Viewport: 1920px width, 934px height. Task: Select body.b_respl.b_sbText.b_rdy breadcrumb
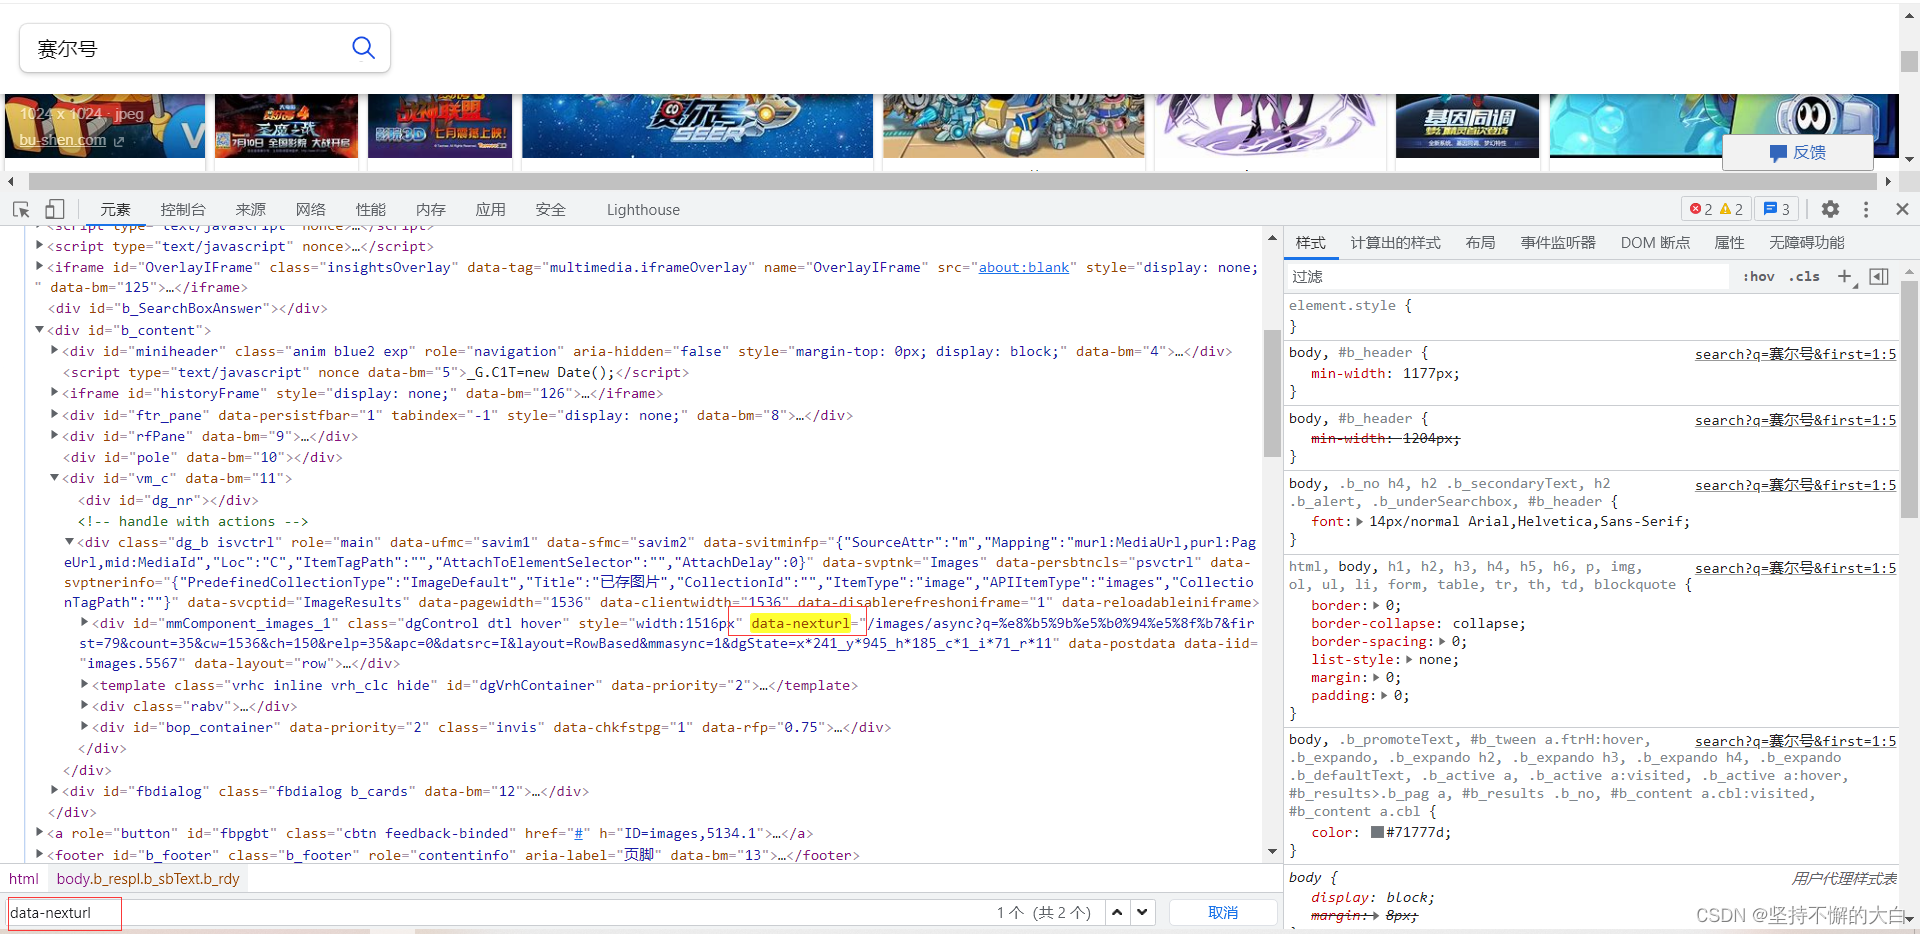(x=148, y=879)
